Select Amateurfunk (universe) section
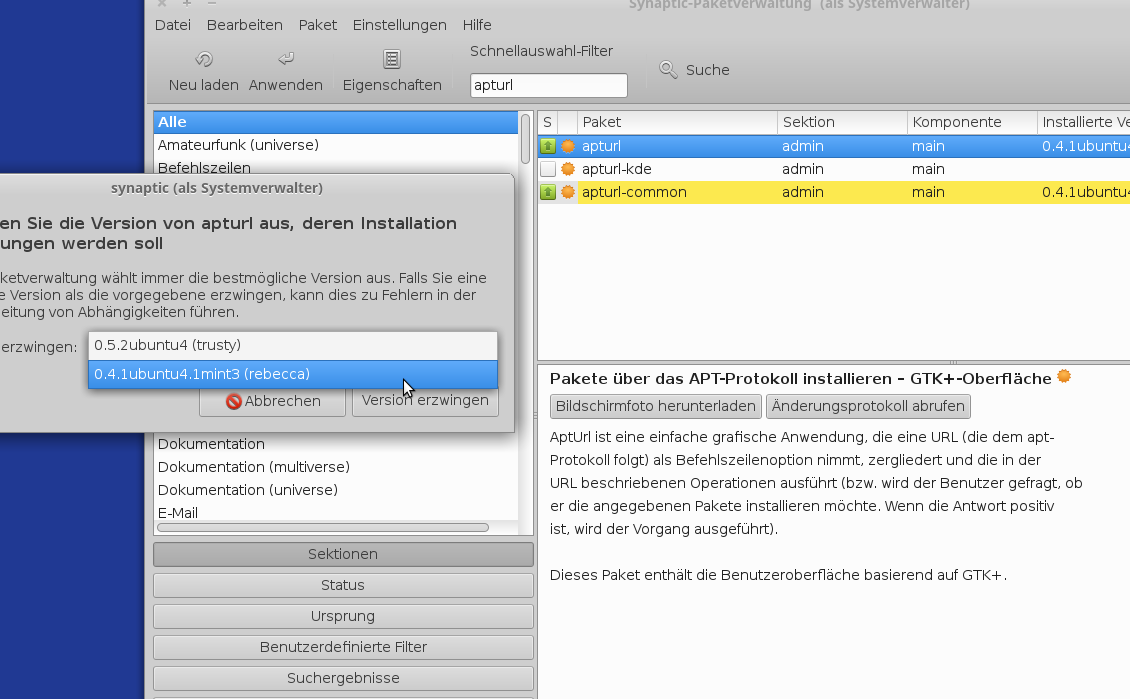 (336, 145)
